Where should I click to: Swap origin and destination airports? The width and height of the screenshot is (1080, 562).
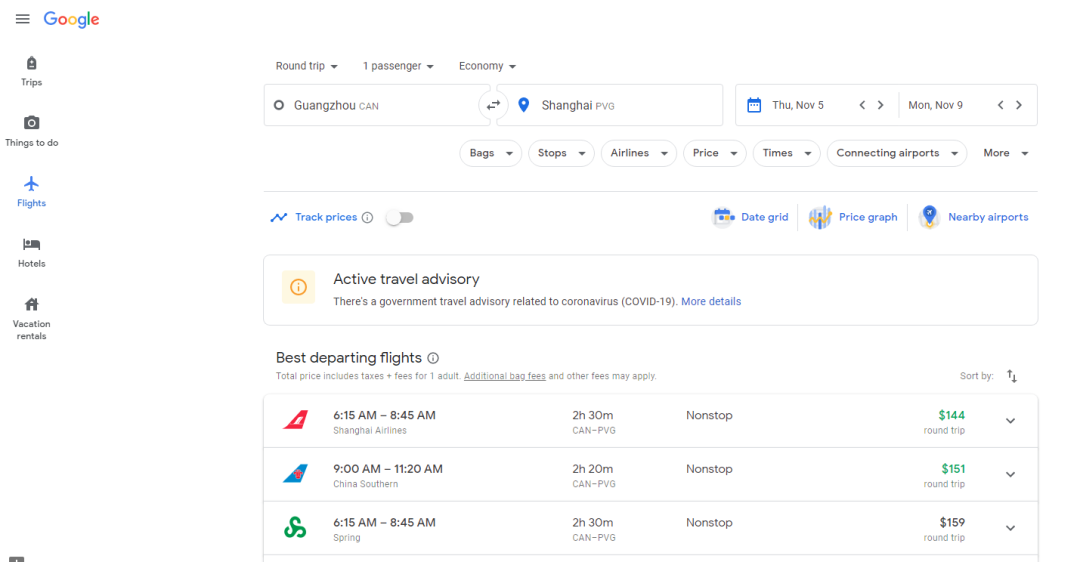pyautogui.click(x=493, y=105)
